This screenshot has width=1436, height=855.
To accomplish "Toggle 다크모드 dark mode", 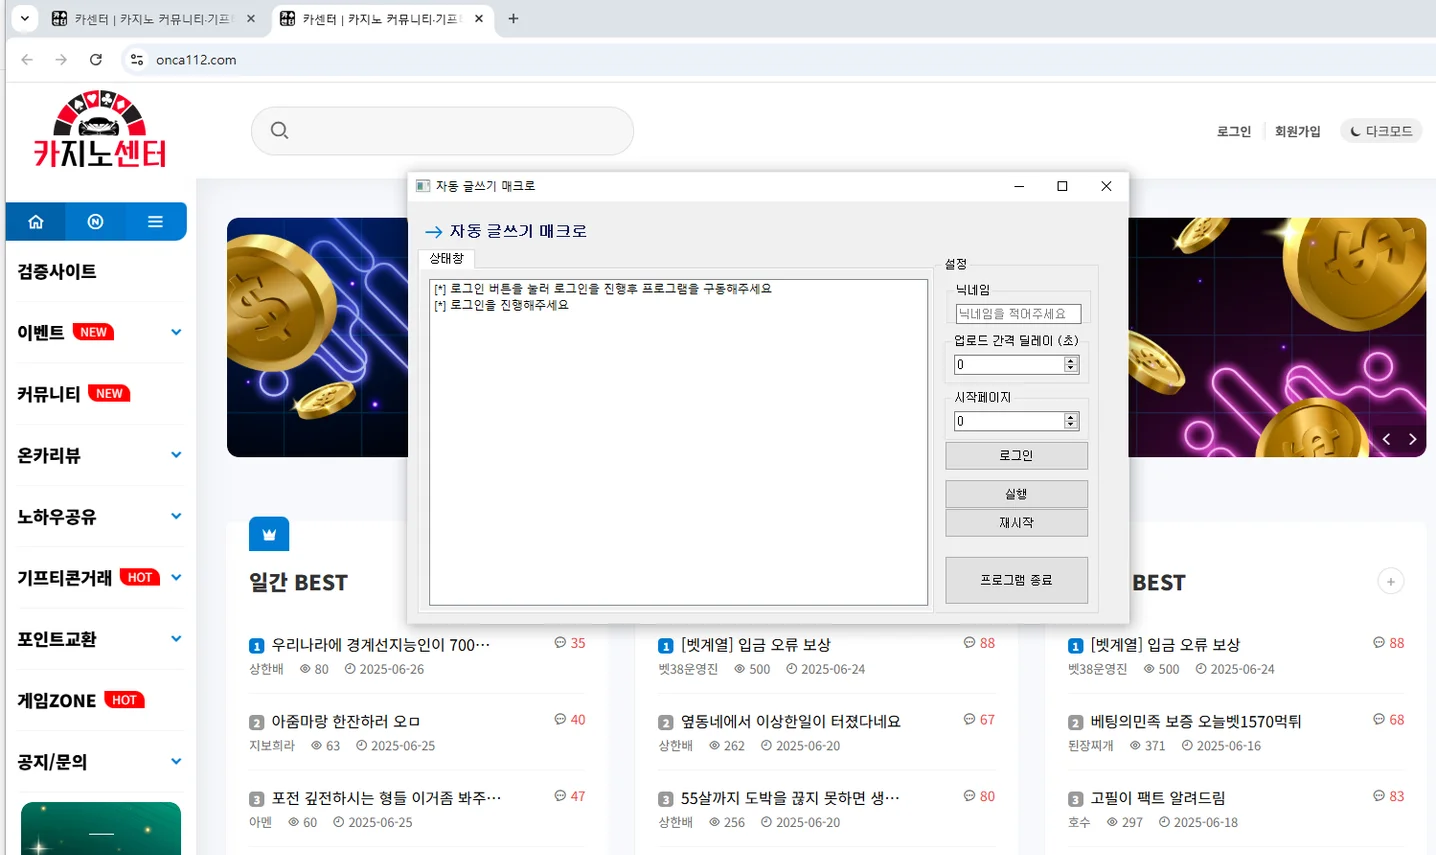I will click(x=1381, y=131).
